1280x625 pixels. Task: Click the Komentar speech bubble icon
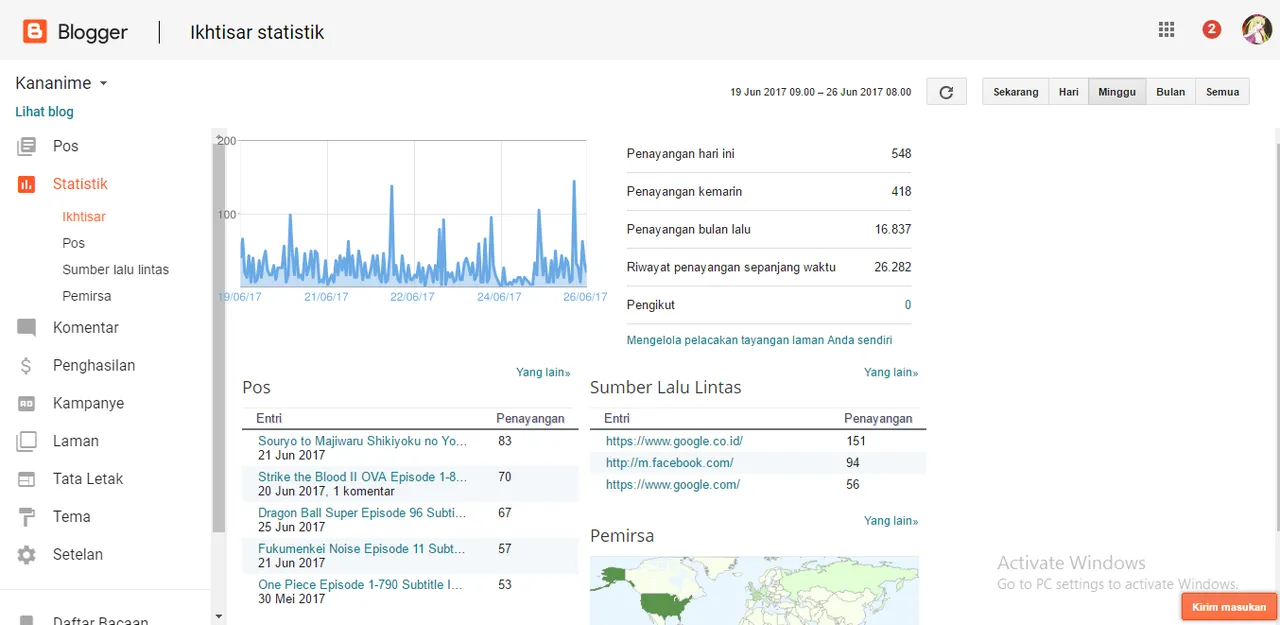pos(27,328)
